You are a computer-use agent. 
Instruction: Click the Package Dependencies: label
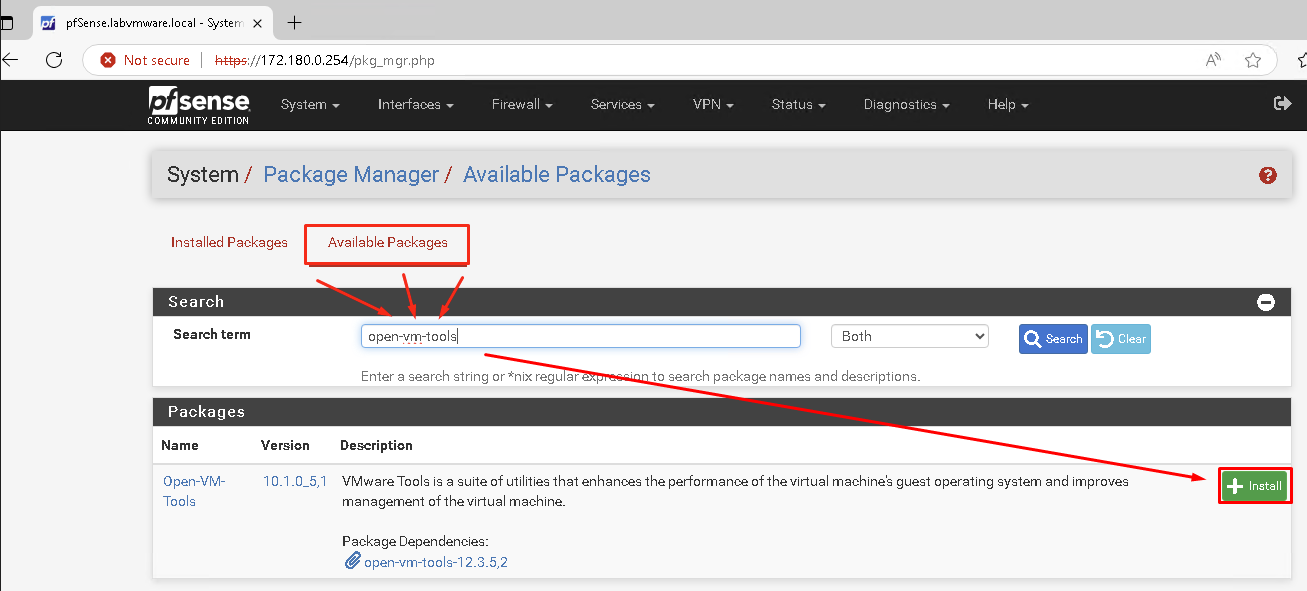coord(415,541)
